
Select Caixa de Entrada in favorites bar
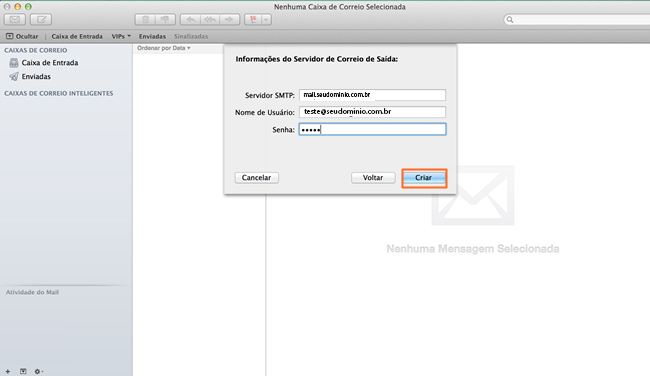77,36
